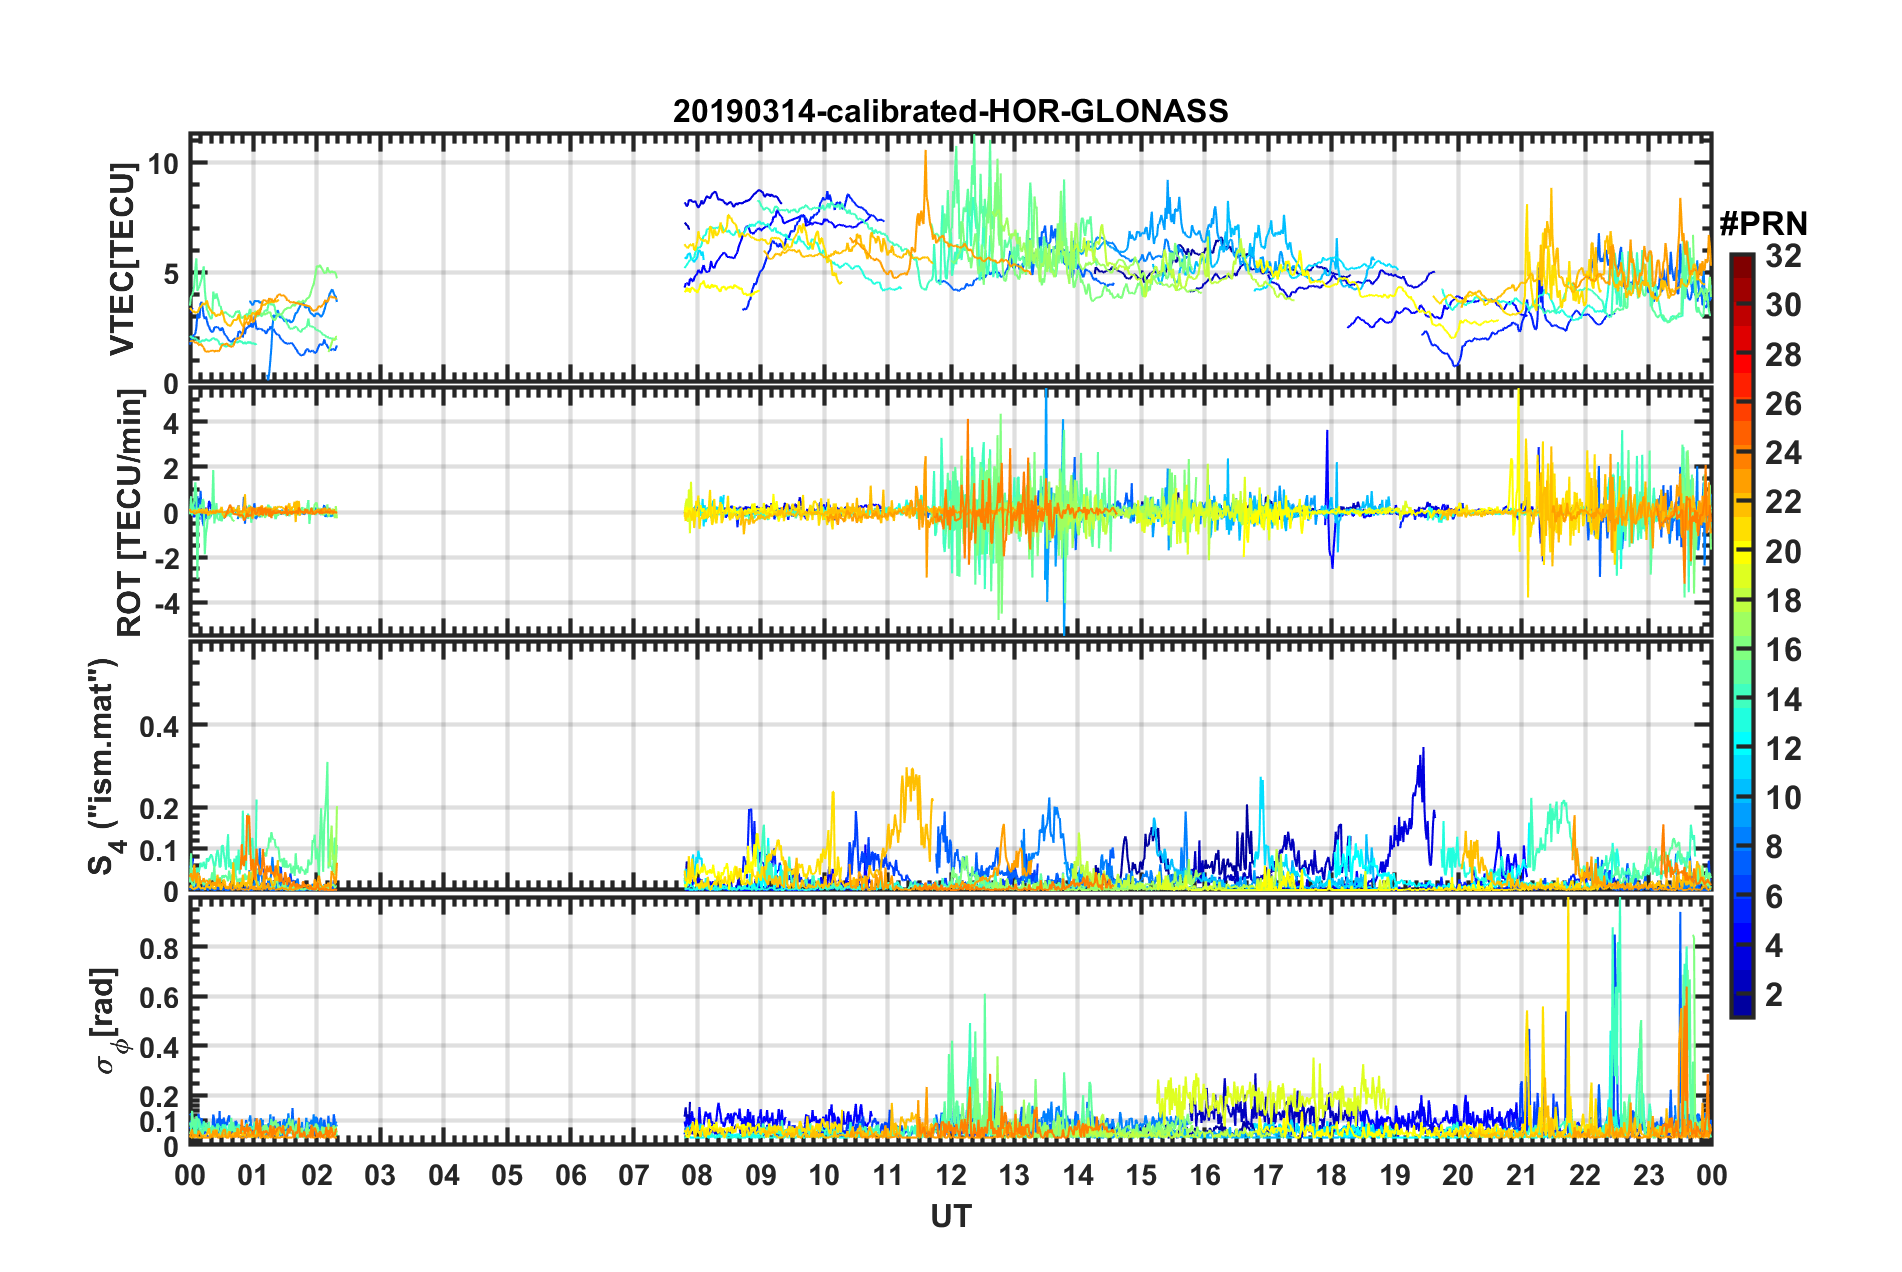Viewport: 1902px width, 1272px height.
Task: Click UT axis hour label "15"
Action: (1141, 1175)
